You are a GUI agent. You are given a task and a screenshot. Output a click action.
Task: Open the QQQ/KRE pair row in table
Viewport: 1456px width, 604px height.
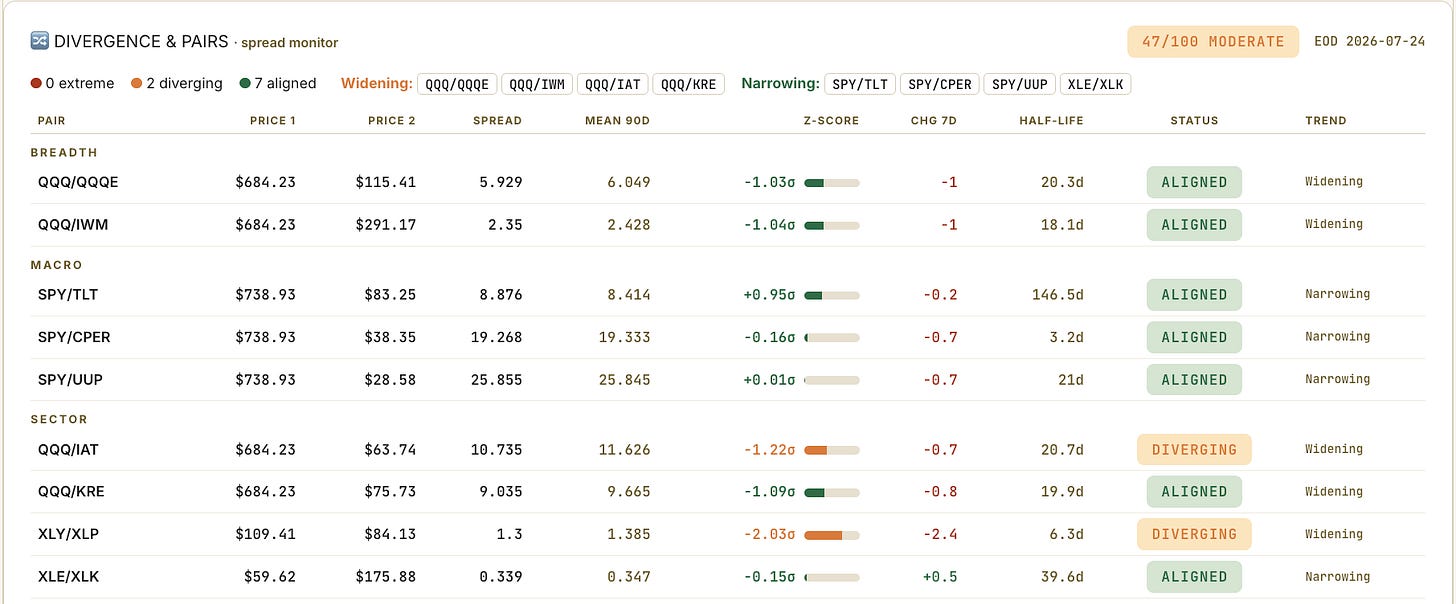pos(728,492)
